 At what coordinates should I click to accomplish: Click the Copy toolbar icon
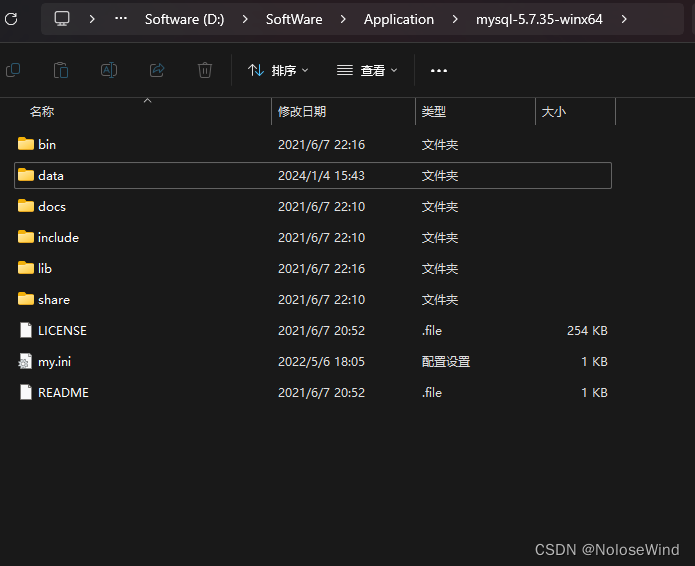13,70
